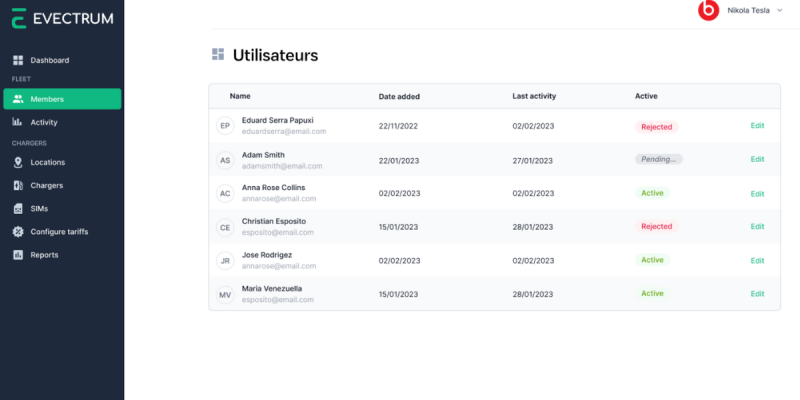Open the Reports chart icon
The image size is (800, 400).
click(x=18, y=255)
